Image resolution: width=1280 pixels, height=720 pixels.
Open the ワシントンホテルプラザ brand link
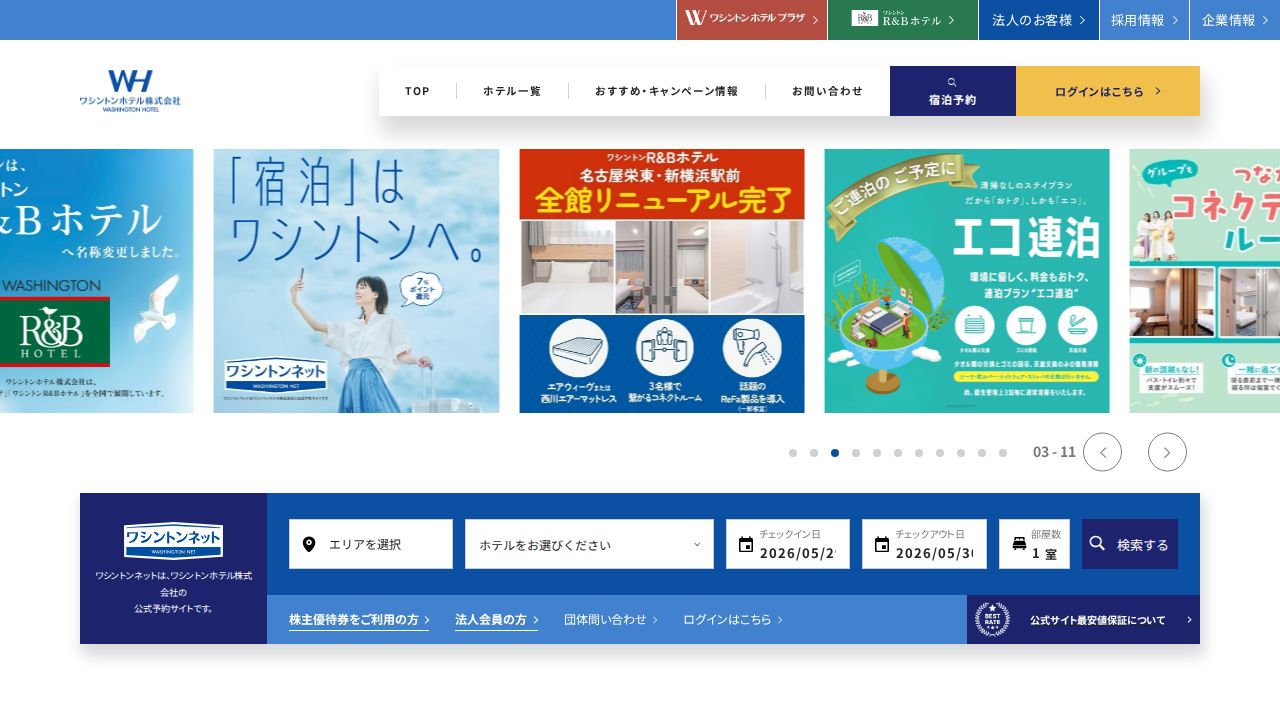click(752, 20)
